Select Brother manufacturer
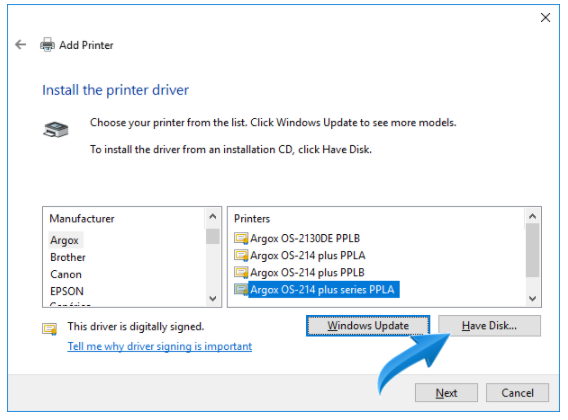568x420 pixels. click(x=68, y=257)
